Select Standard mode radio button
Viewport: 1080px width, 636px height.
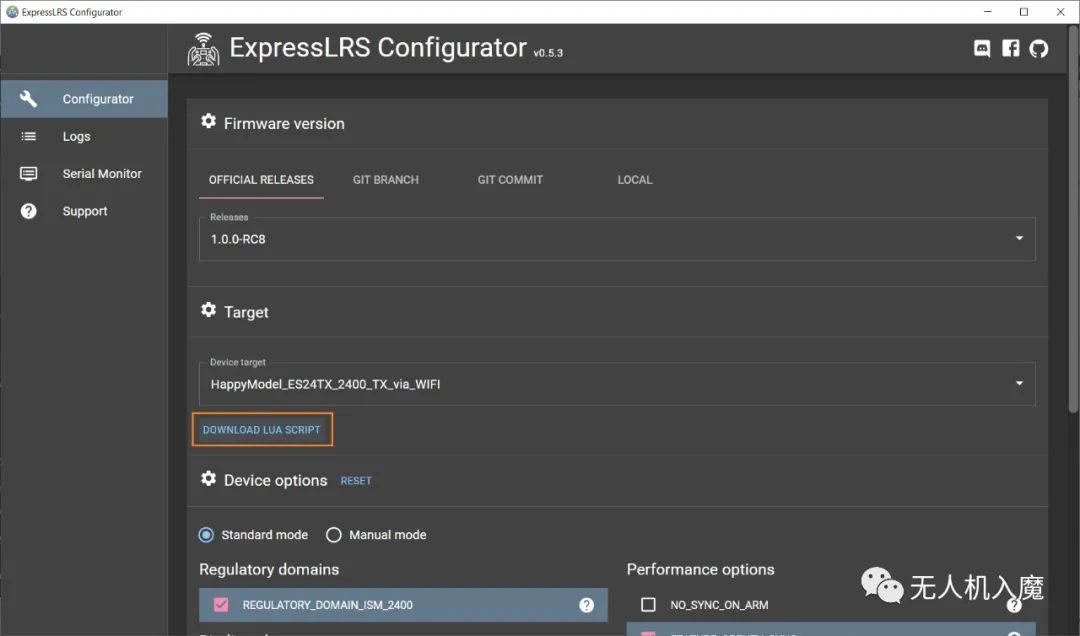206,535
